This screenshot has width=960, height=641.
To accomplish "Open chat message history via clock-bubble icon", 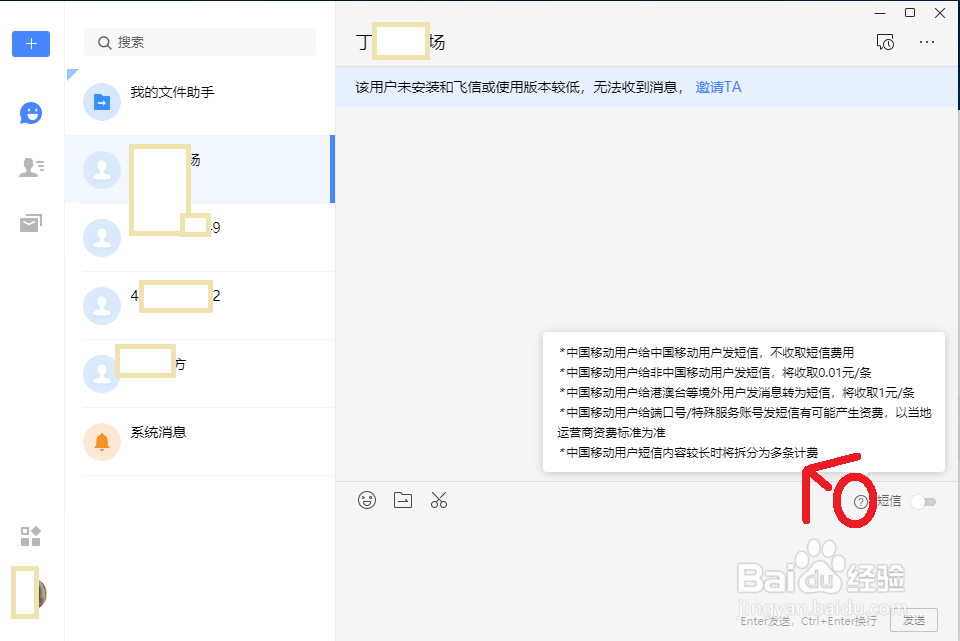I will 886,42.
